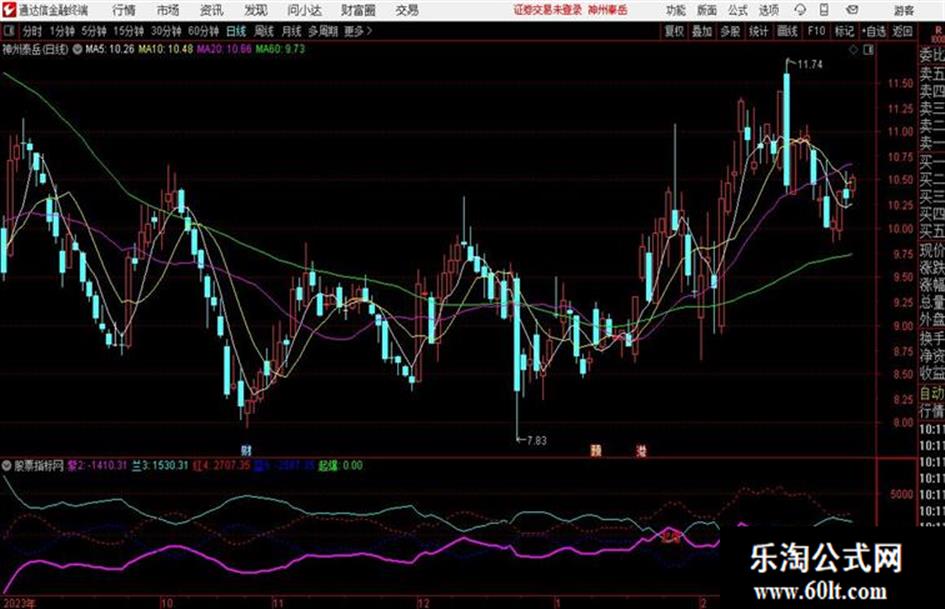Open the 选项 menu
The width and height of the screenshot is (945, 609).
point(769,10)
